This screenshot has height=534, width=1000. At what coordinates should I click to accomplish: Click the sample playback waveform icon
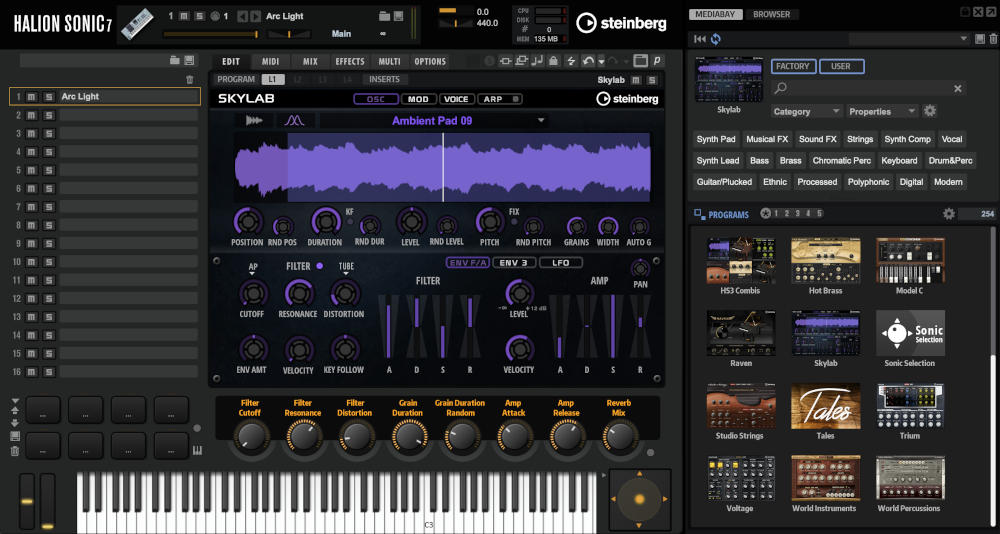[x=253, y=121]
